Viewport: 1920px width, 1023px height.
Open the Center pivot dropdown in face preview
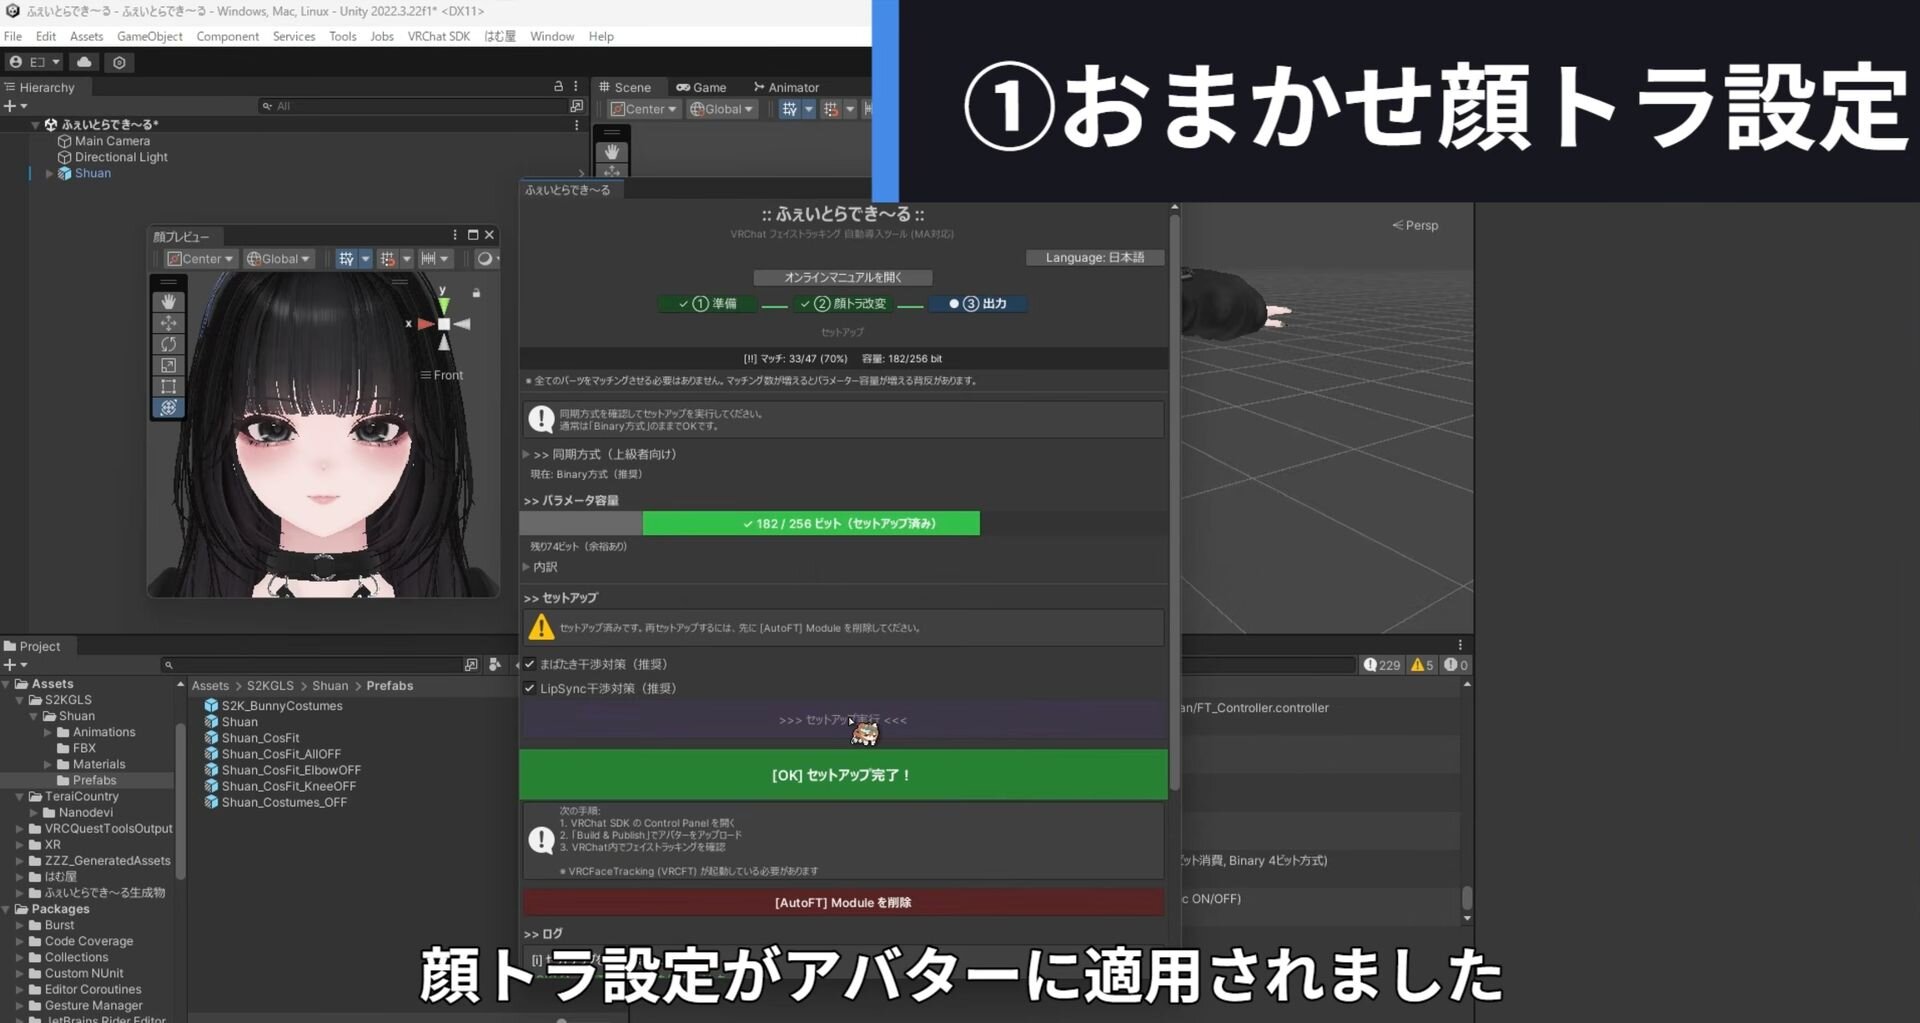click(200, 259)
